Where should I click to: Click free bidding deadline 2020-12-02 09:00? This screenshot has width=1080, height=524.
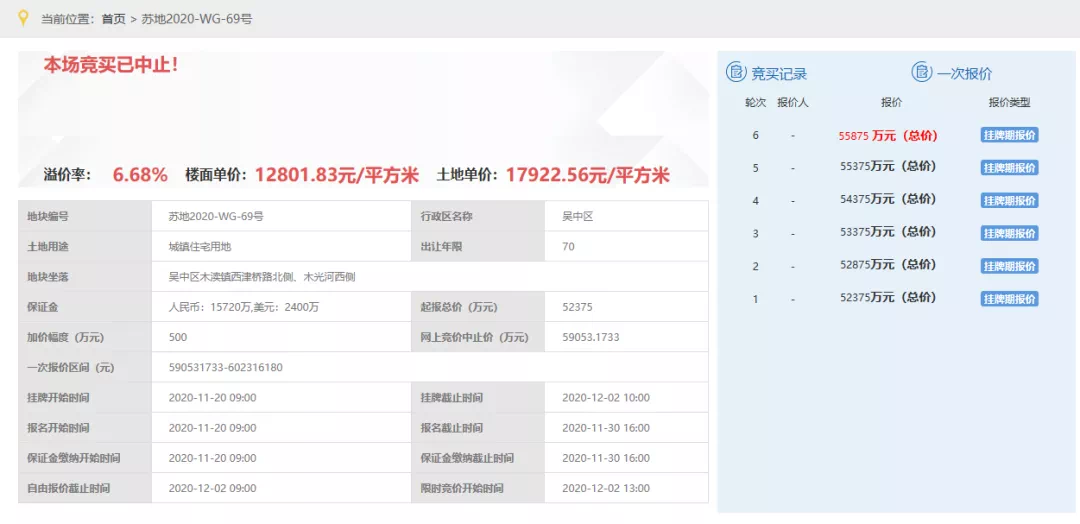[x=212, y=489]
